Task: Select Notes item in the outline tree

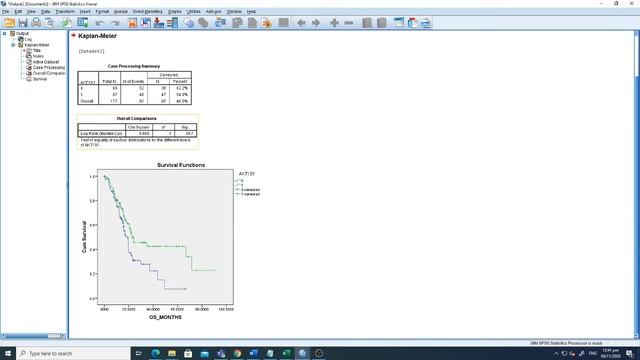Action: (x=38, y=56)
